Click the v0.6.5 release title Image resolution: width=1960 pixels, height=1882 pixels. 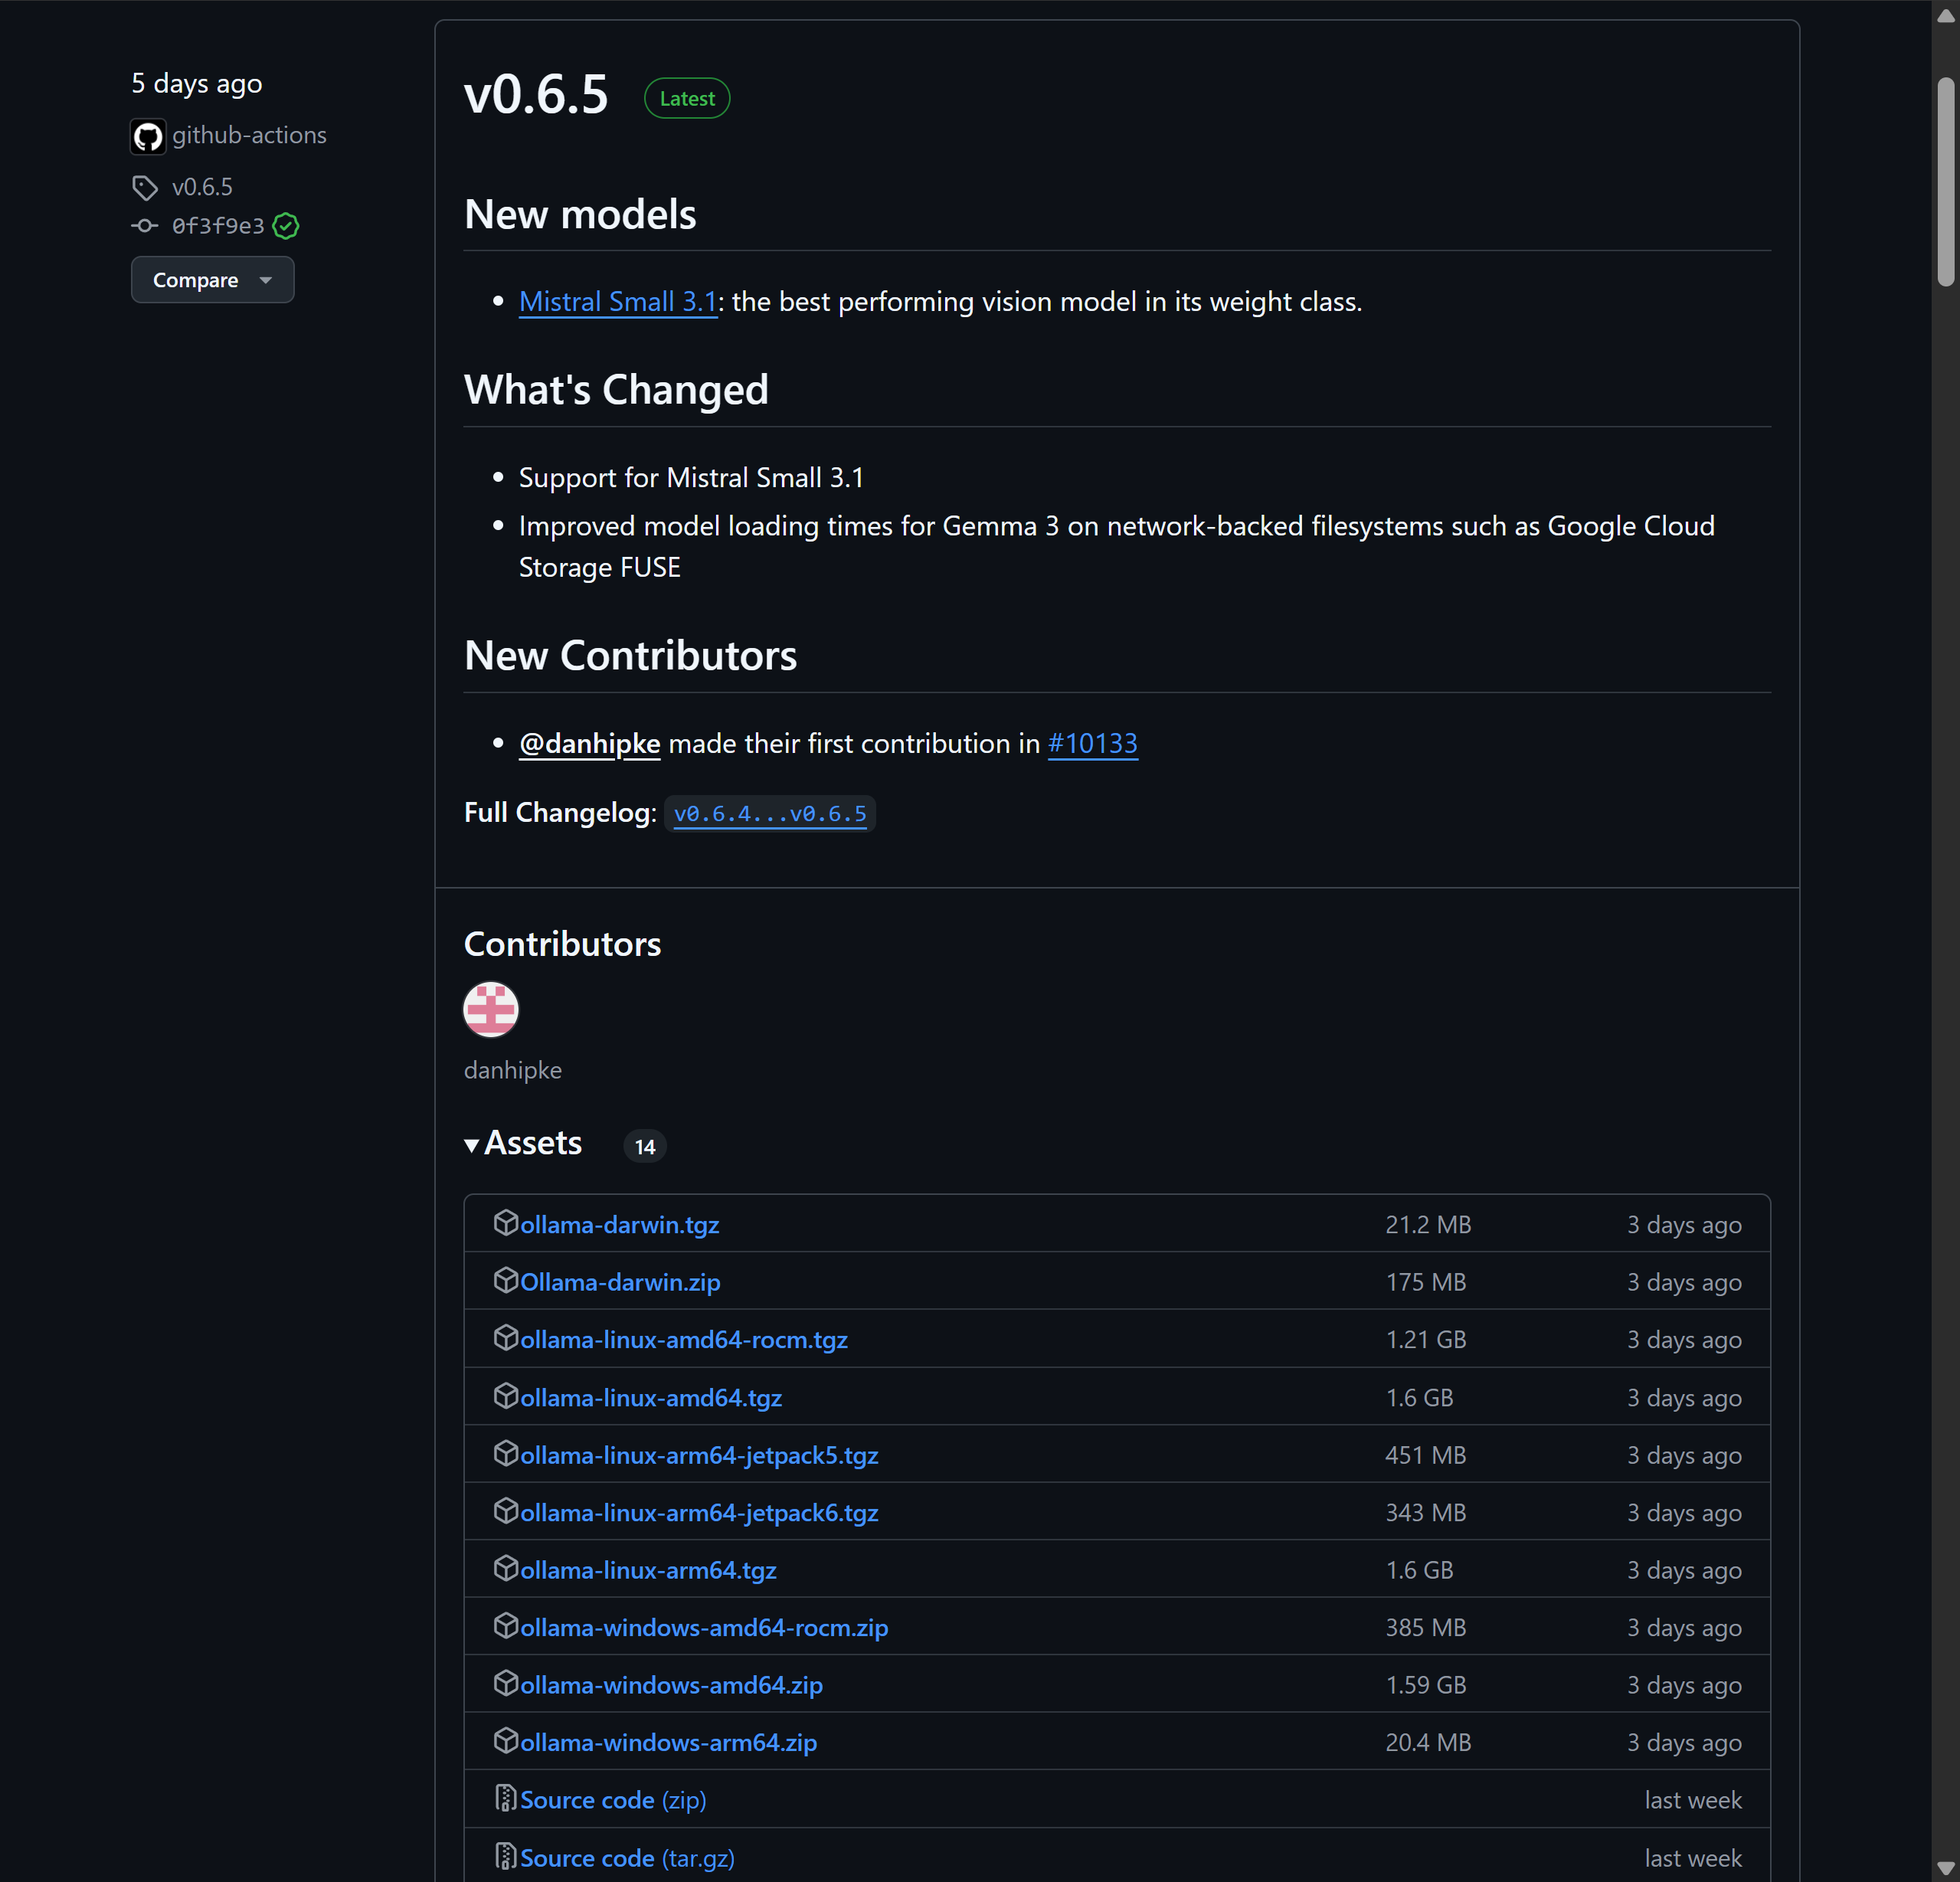[536, 95]
